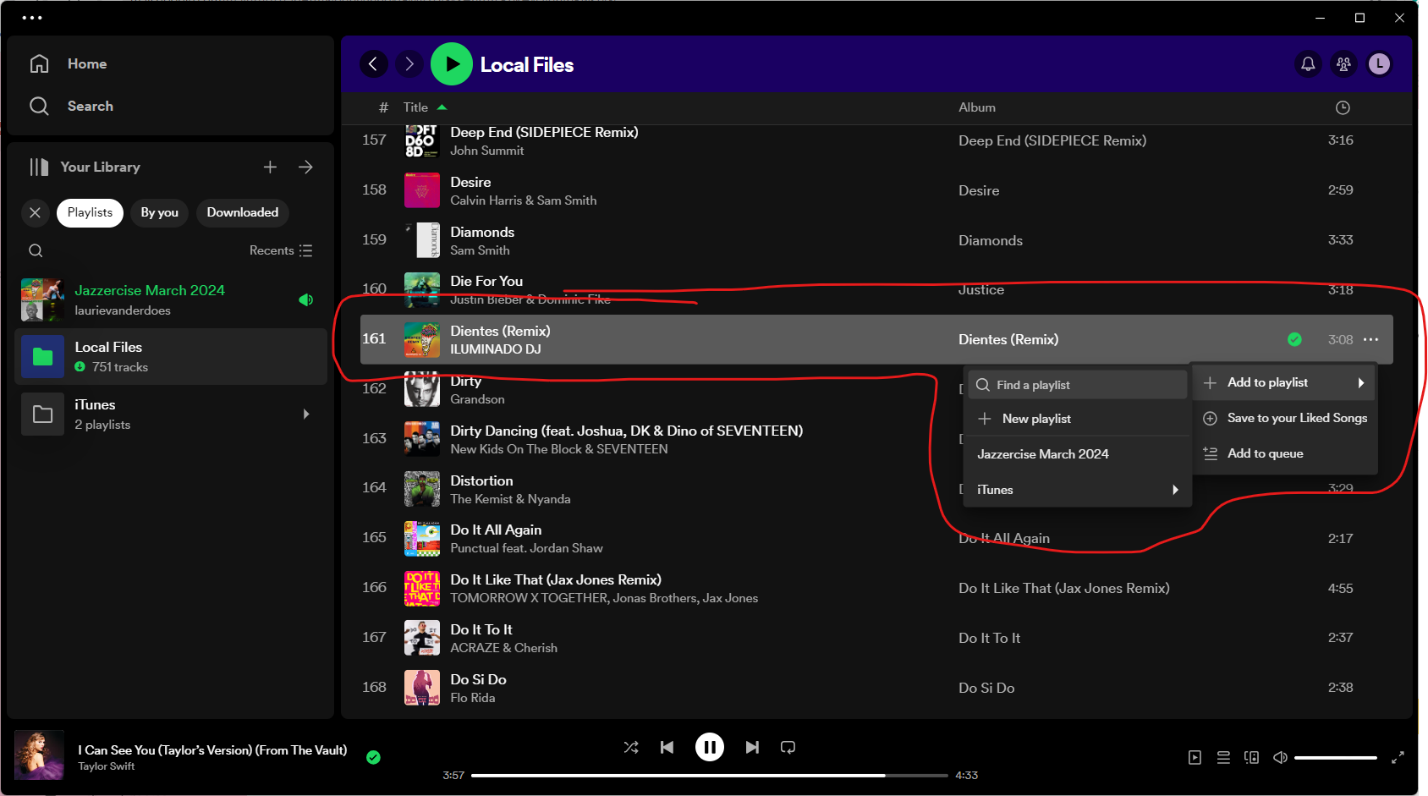Screen dimensions: 1428x796
Task: Expand the iTunes folder in library
Action: click(x=306, y=414)
